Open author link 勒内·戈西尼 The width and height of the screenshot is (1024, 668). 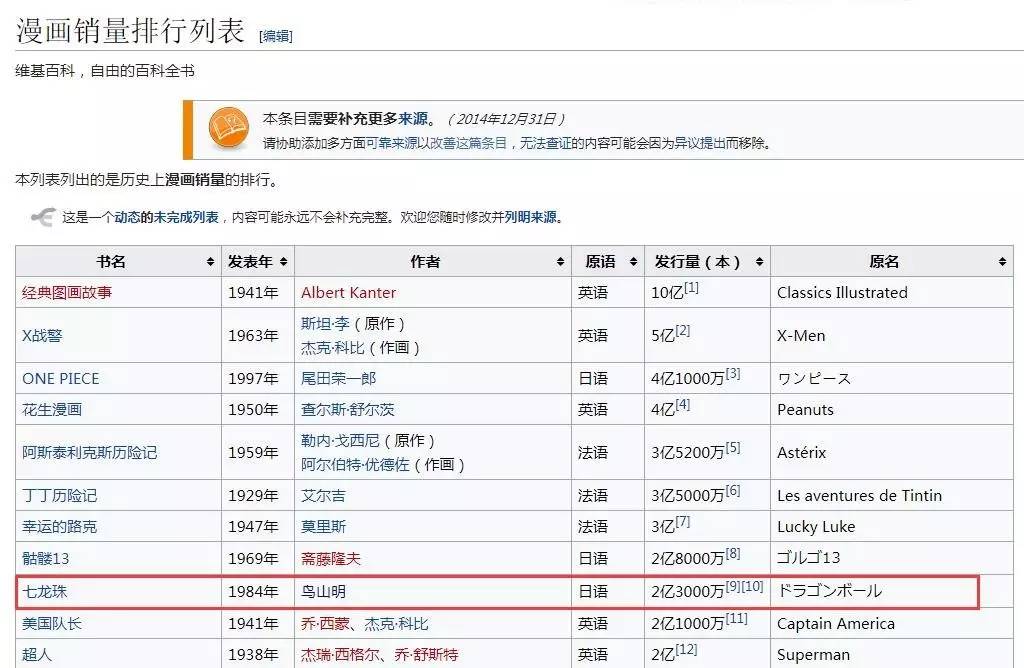click(340, 441)
